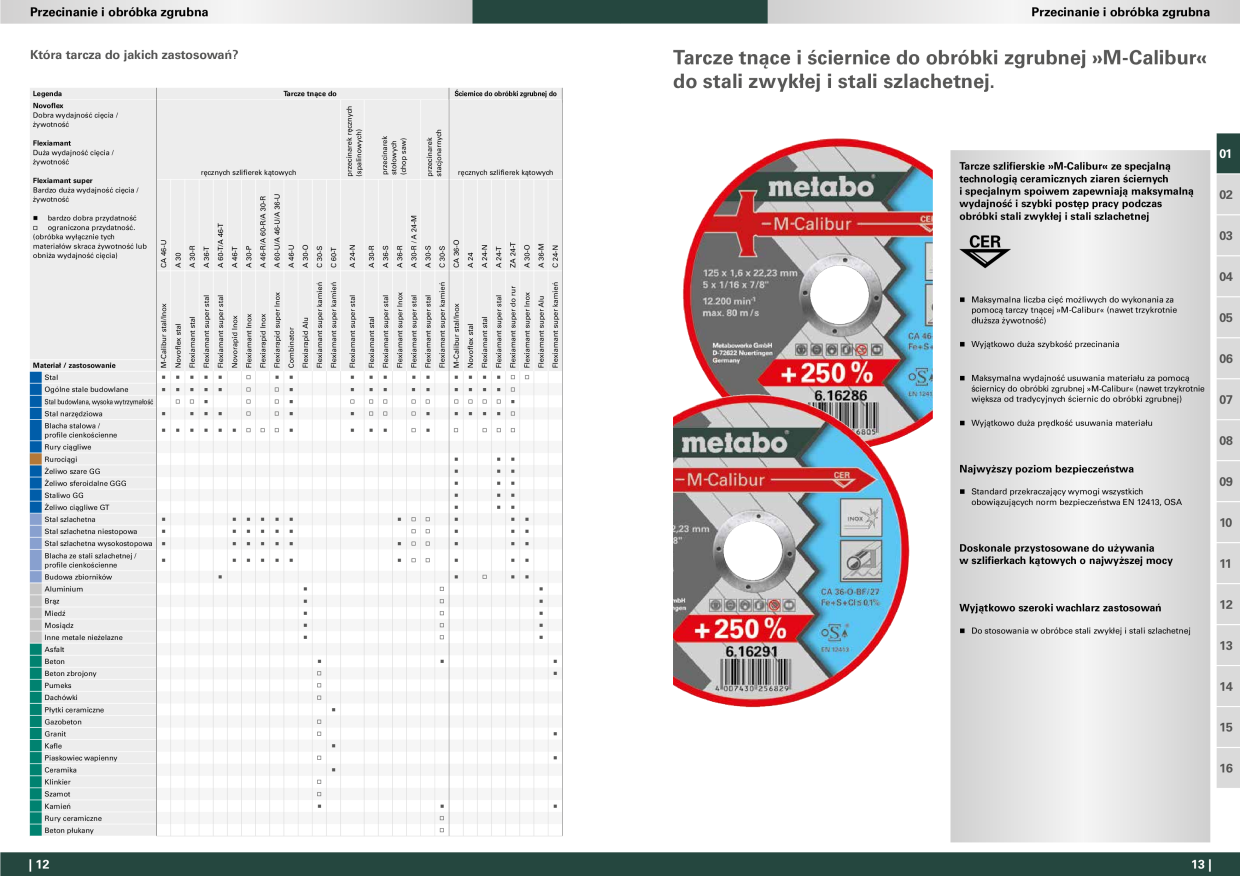
Task: Click the page number 13
Action: pyautogui.click(x=1200, y=865)
